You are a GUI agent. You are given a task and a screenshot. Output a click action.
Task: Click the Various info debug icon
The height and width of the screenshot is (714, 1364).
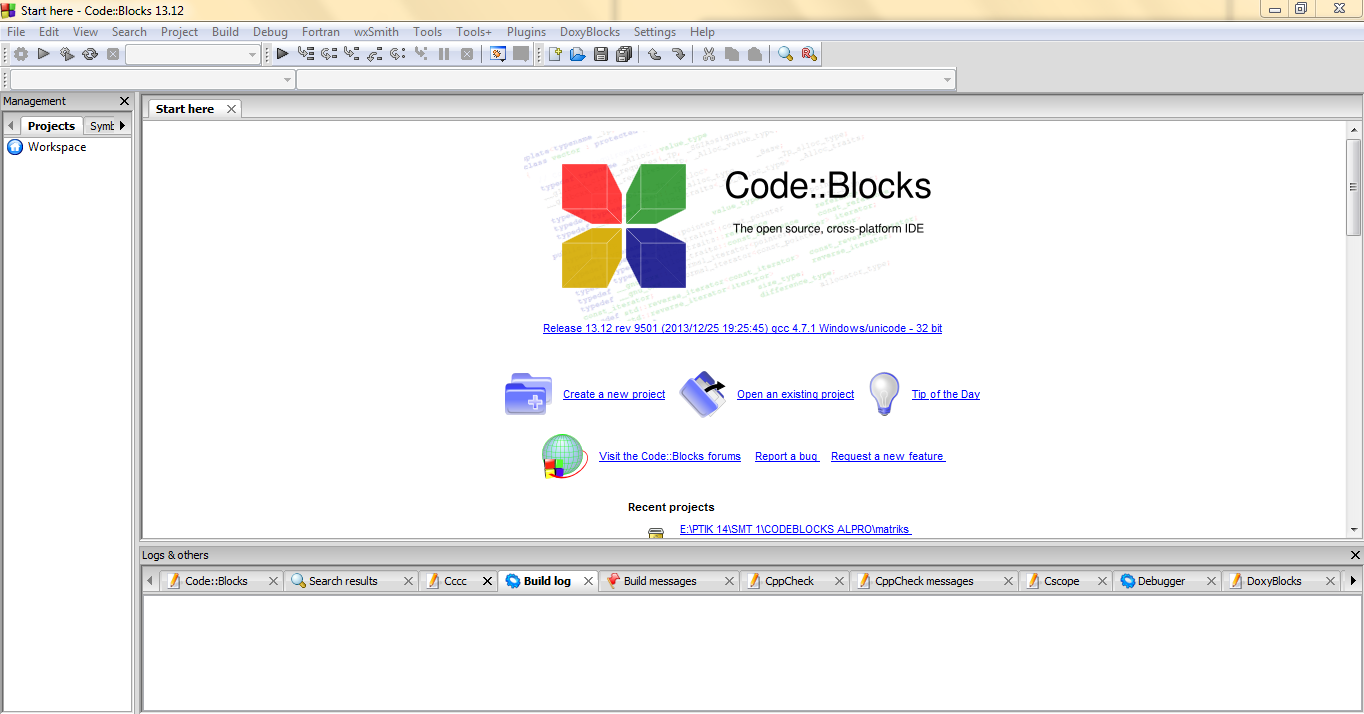[x=521, y=54]
